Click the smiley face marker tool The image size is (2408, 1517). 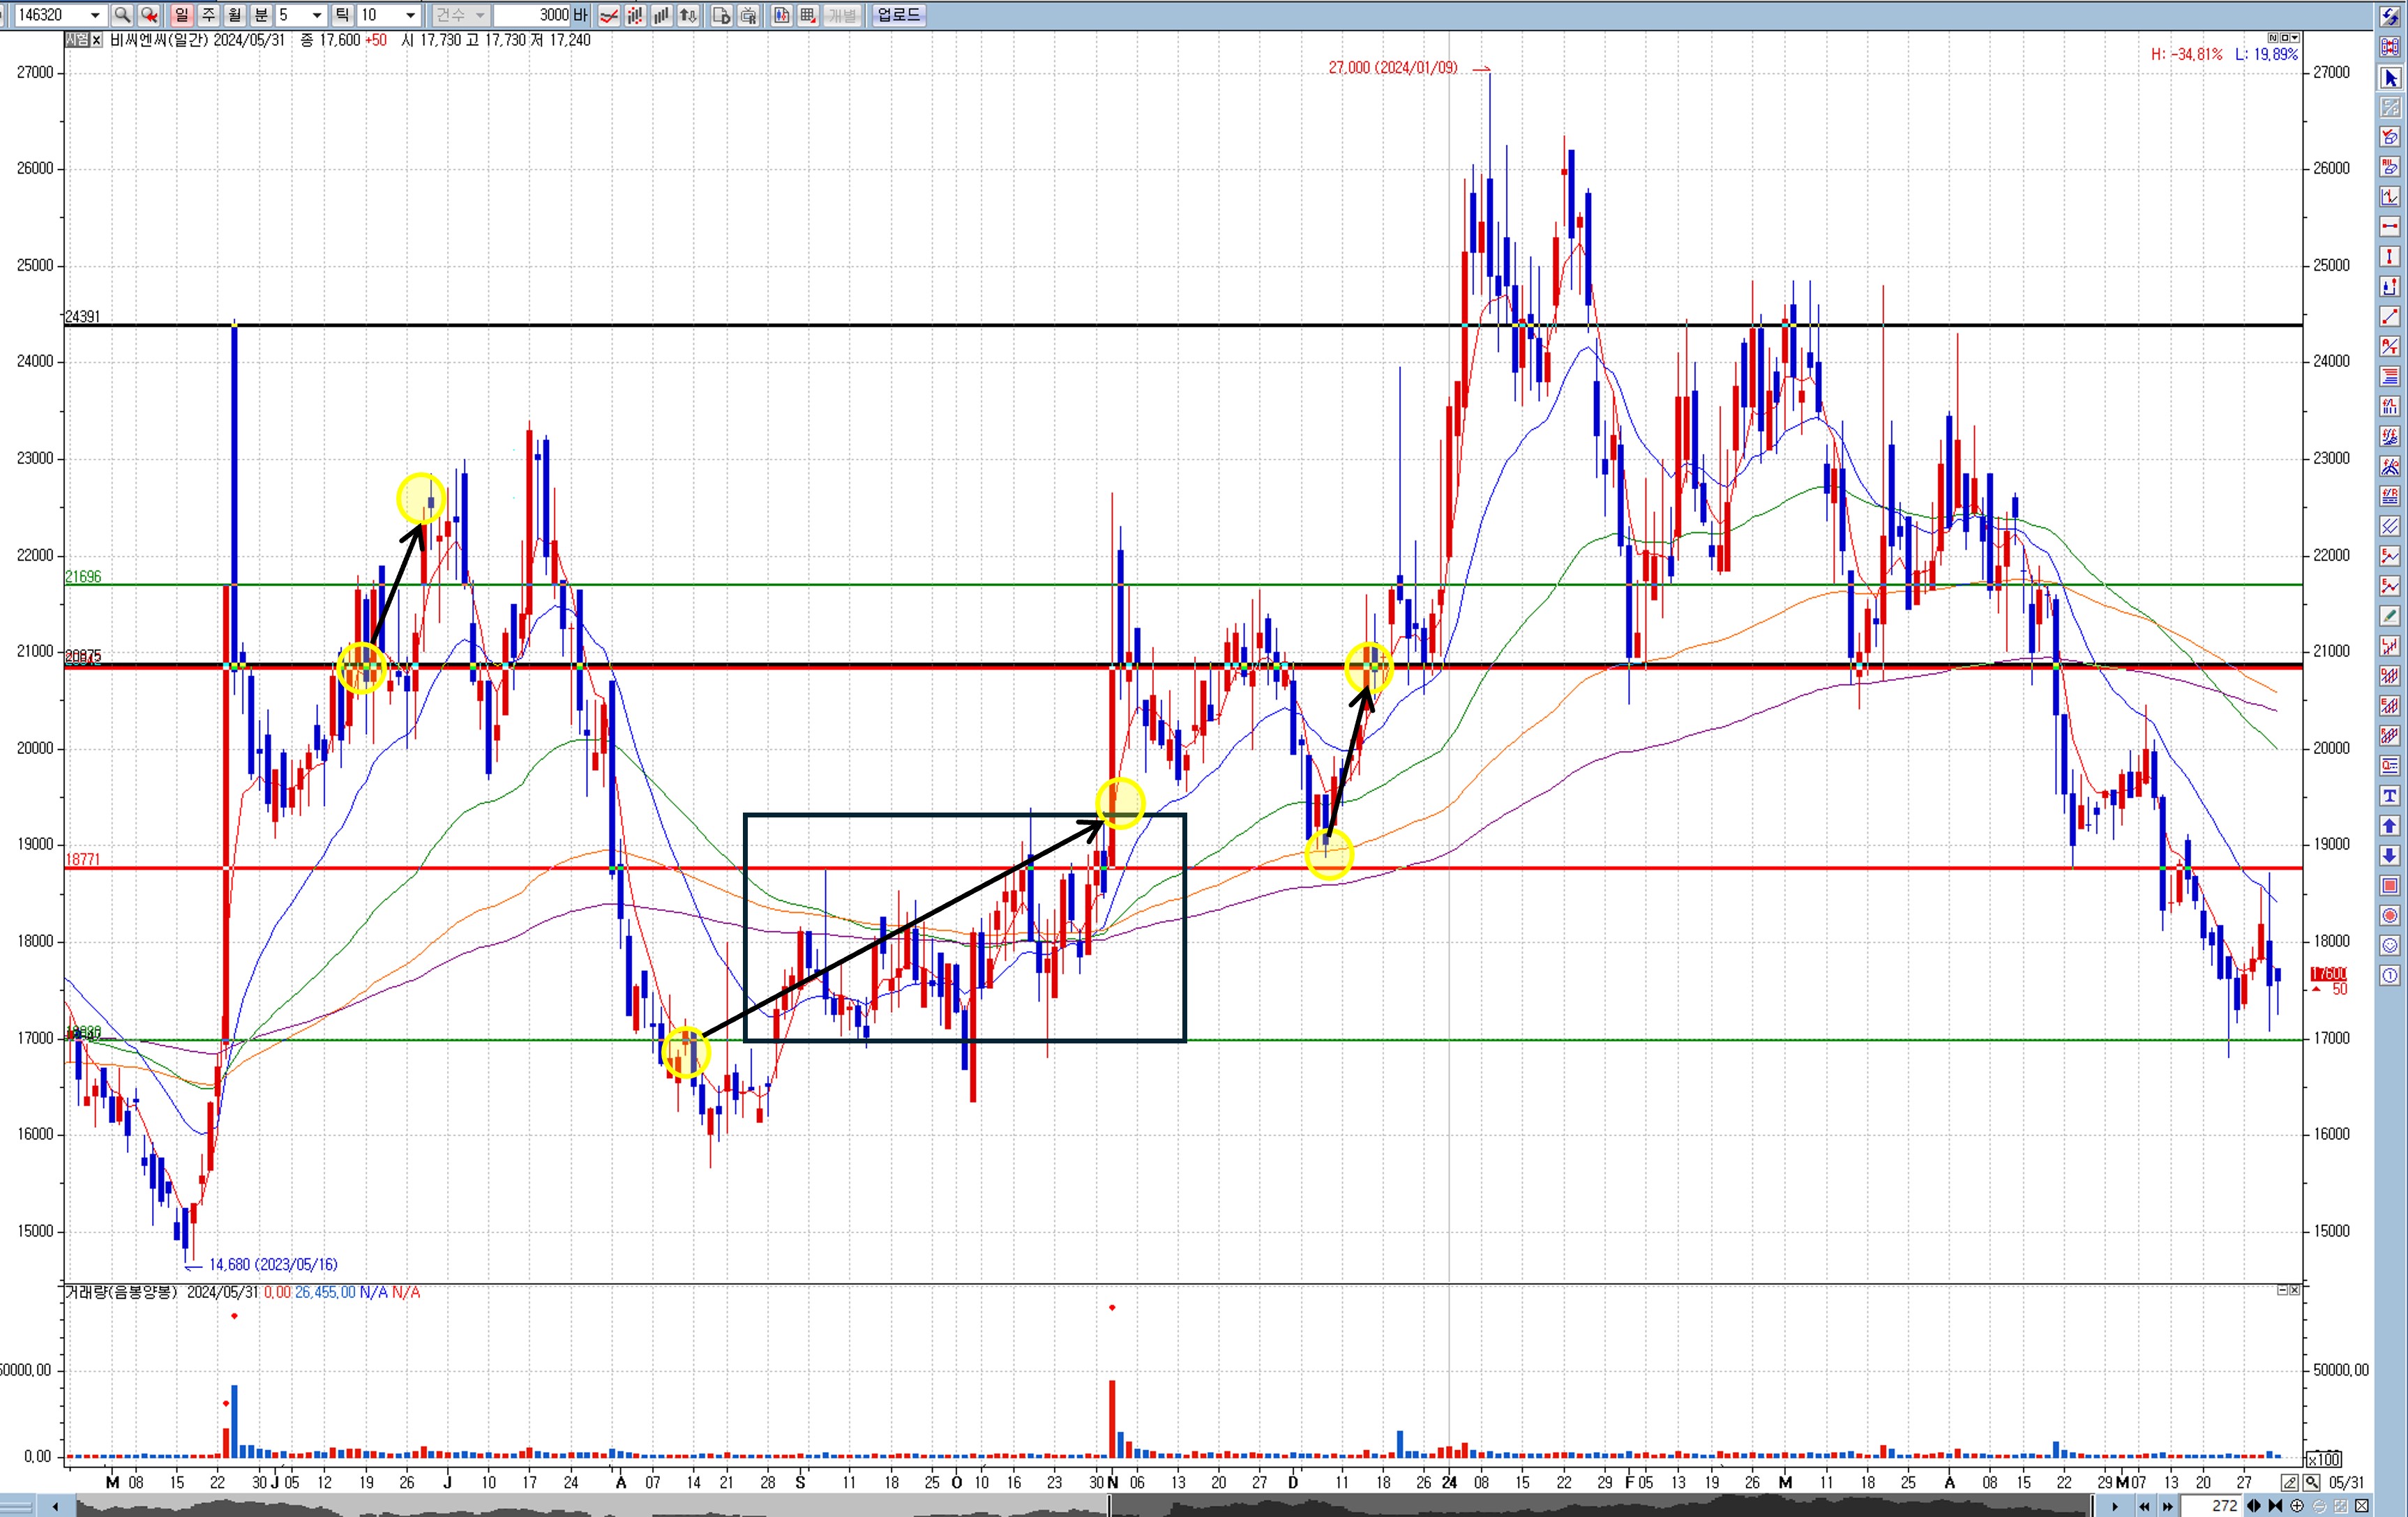2390,946
